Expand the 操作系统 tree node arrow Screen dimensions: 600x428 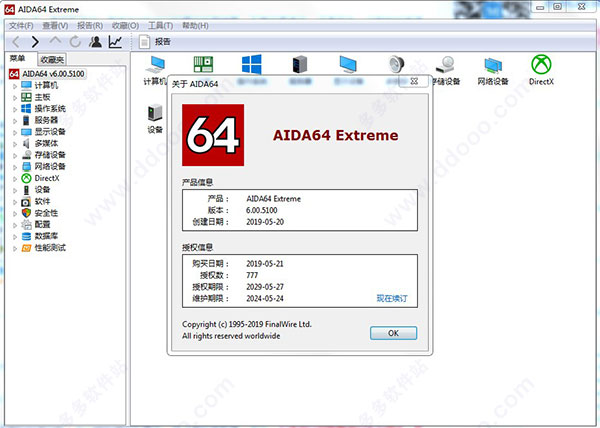pos(15,109)
